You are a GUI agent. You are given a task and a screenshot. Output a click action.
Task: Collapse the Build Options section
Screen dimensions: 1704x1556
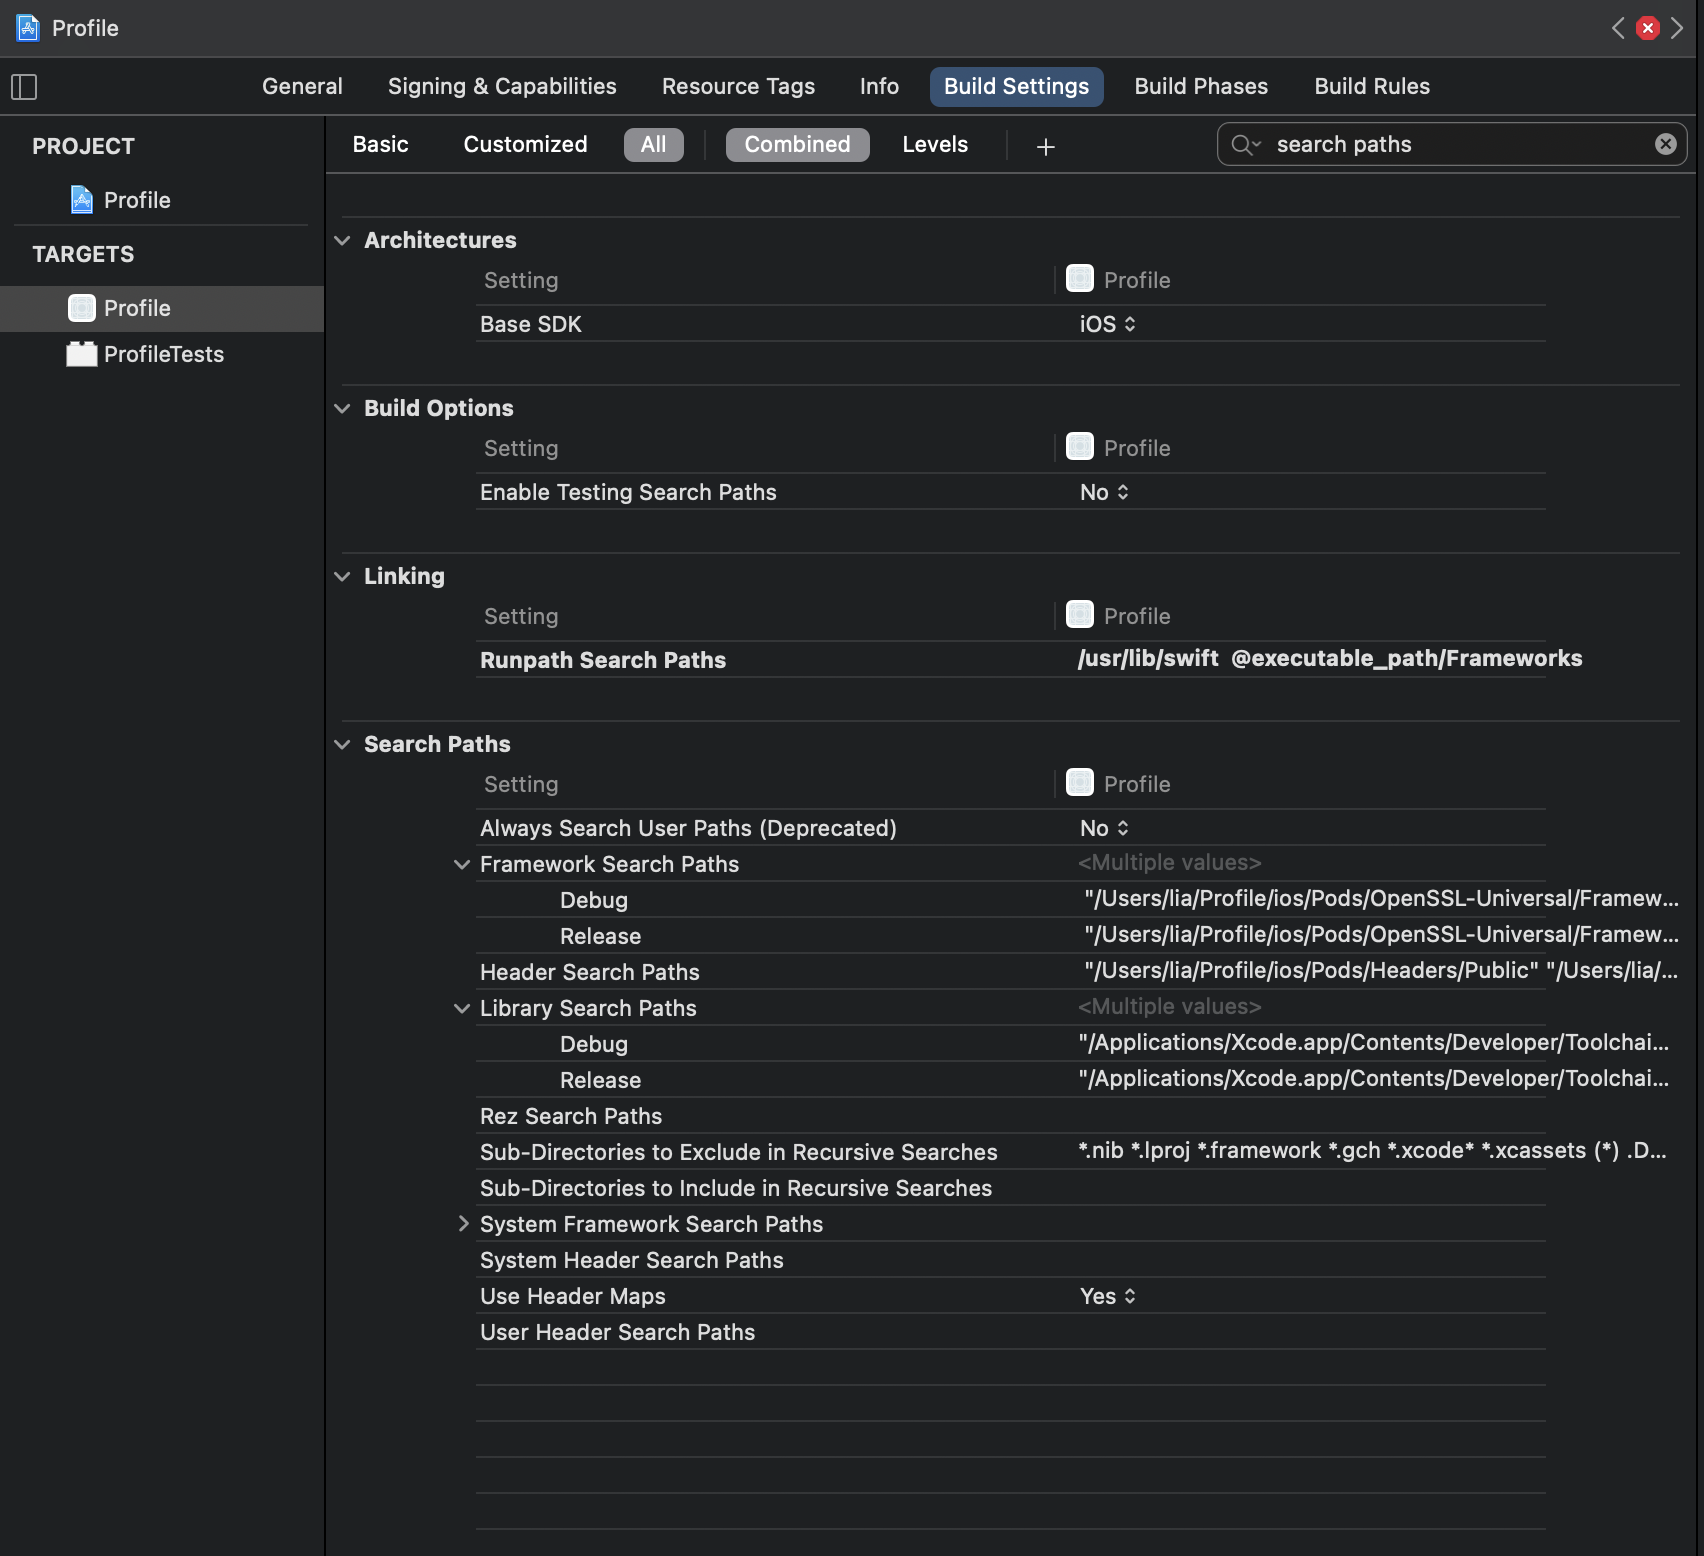tap(342, 408)
